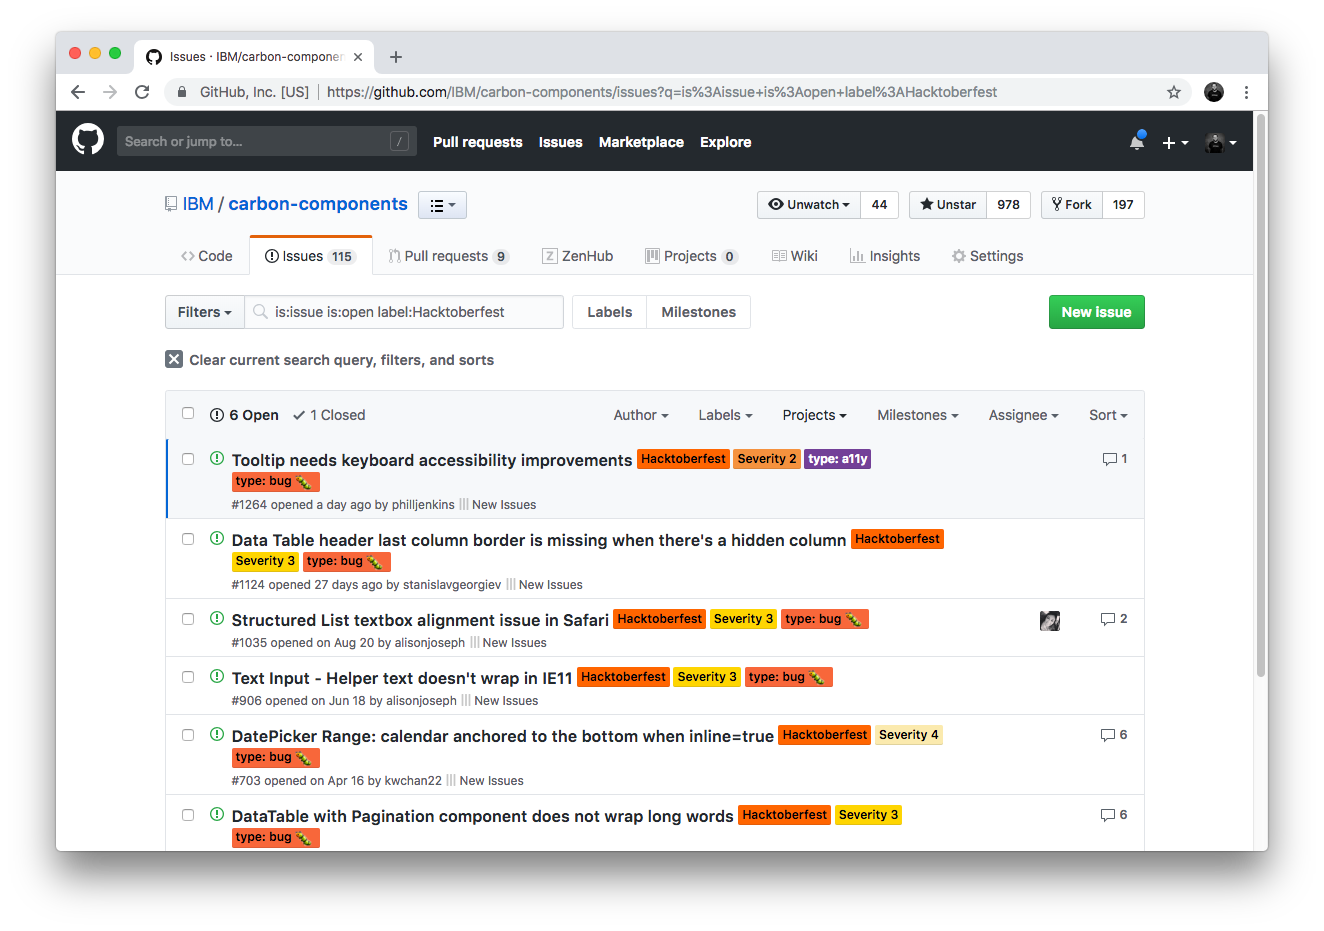Open the notifications bell
Viewport: 1324px width, 931px height.
(1137, 142)
